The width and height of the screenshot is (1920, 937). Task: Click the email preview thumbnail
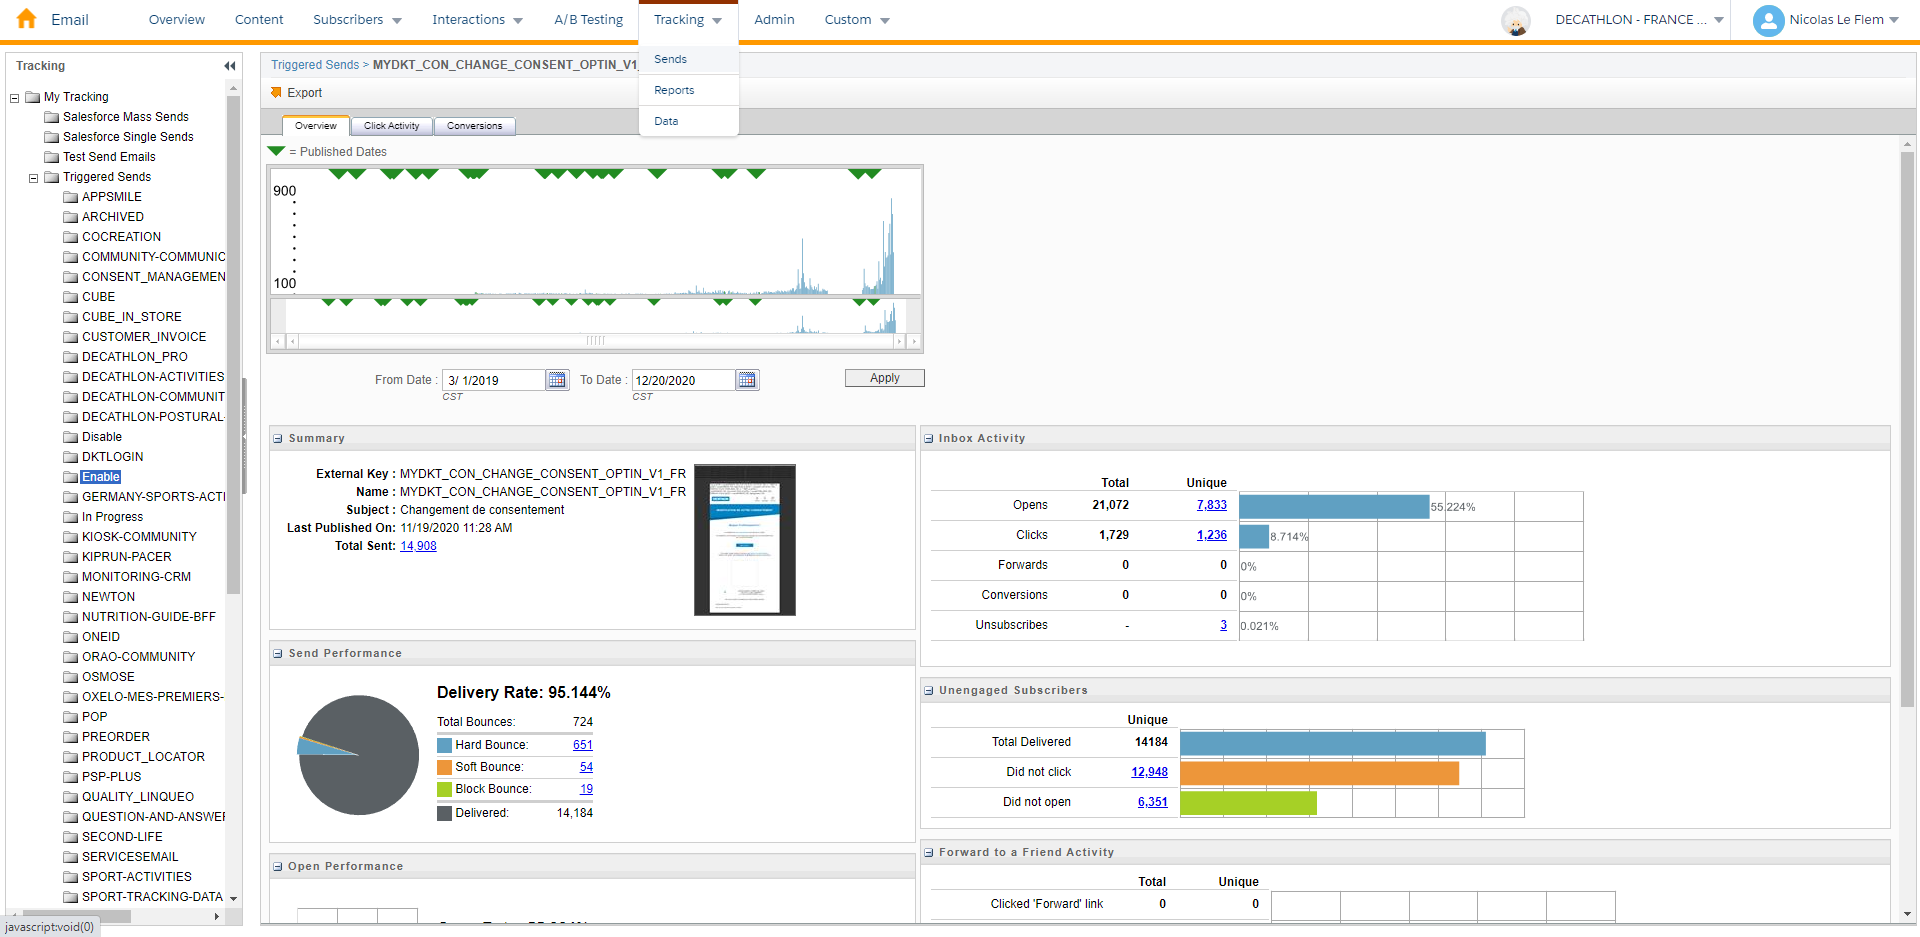click(744, 540)
